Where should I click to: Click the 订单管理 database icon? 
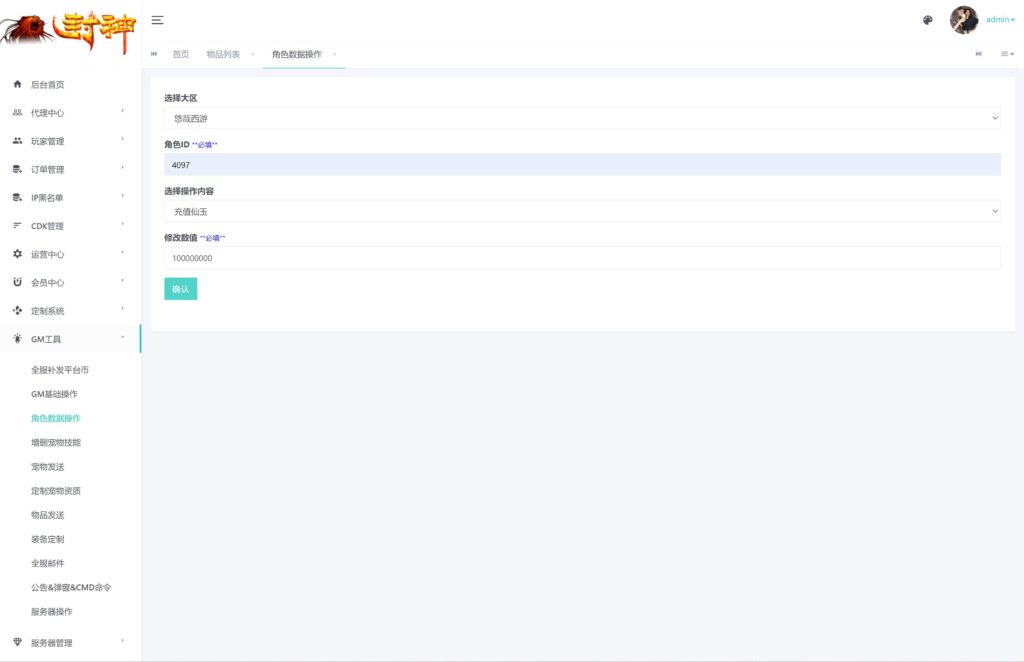click(17, 169)
